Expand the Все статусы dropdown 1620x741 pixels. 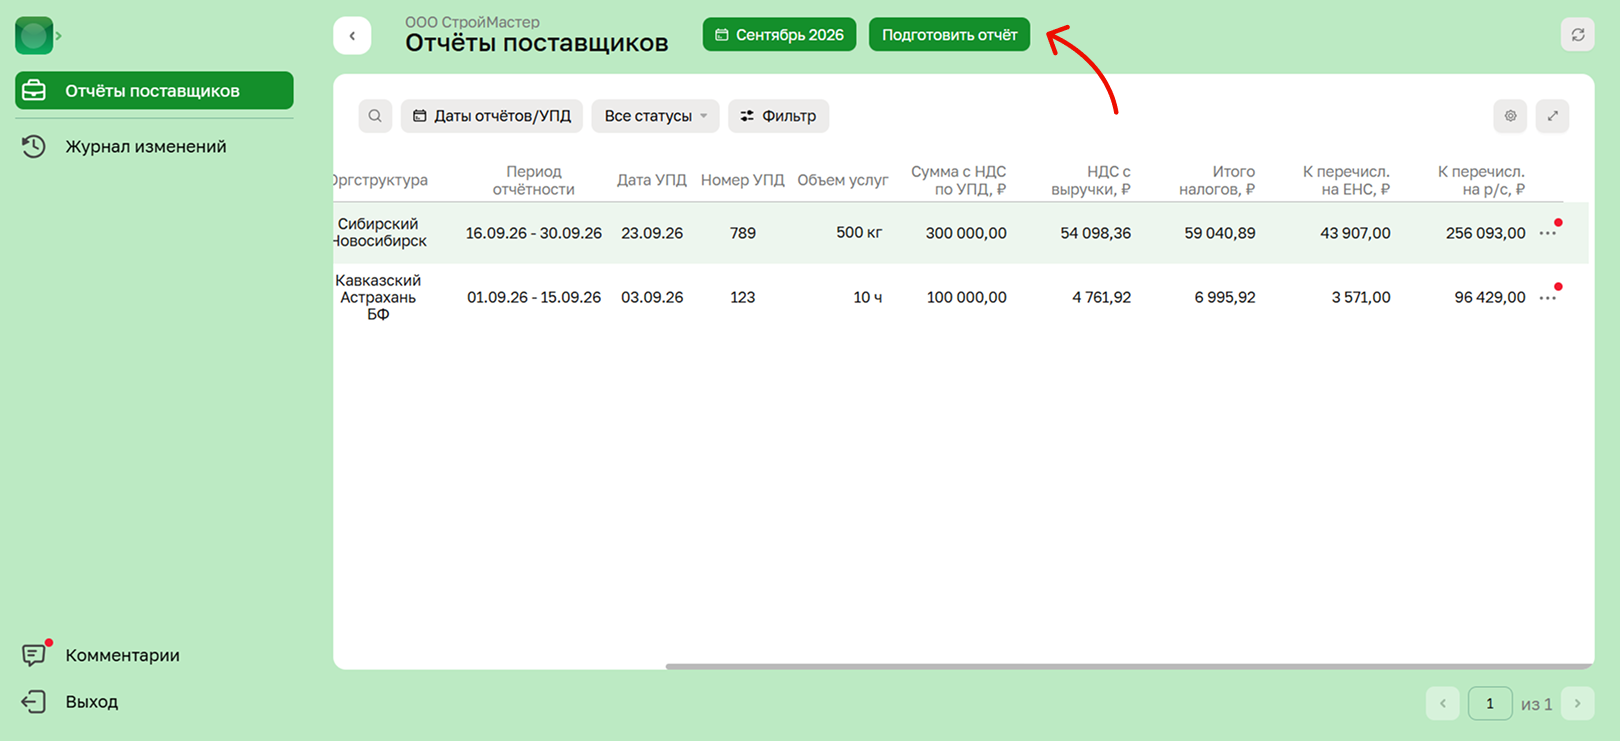pyautogui.click(x=656, y=116)
